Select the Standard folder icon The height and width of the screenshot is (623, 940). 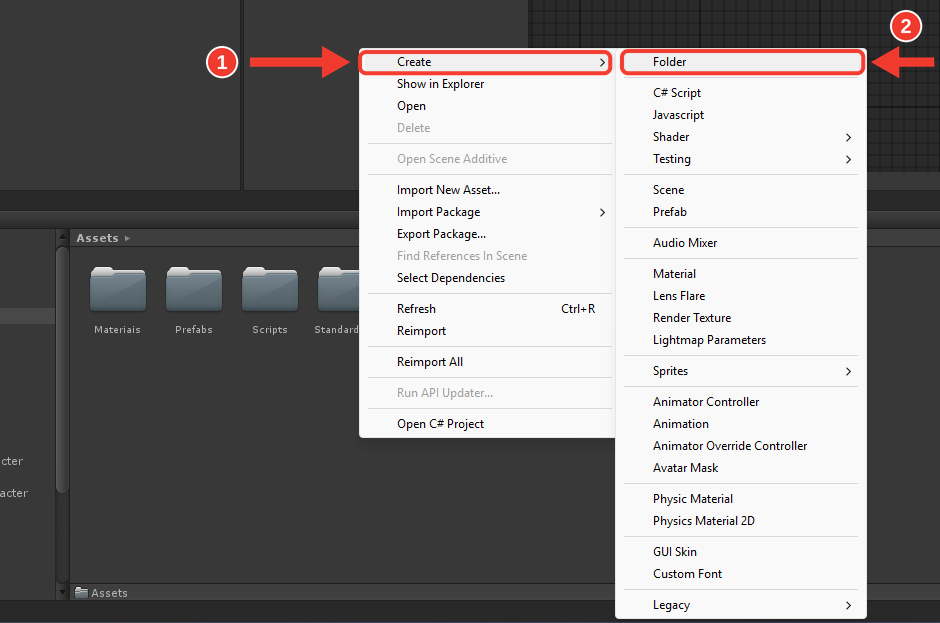pyautogui.click(x=338, y=290)
